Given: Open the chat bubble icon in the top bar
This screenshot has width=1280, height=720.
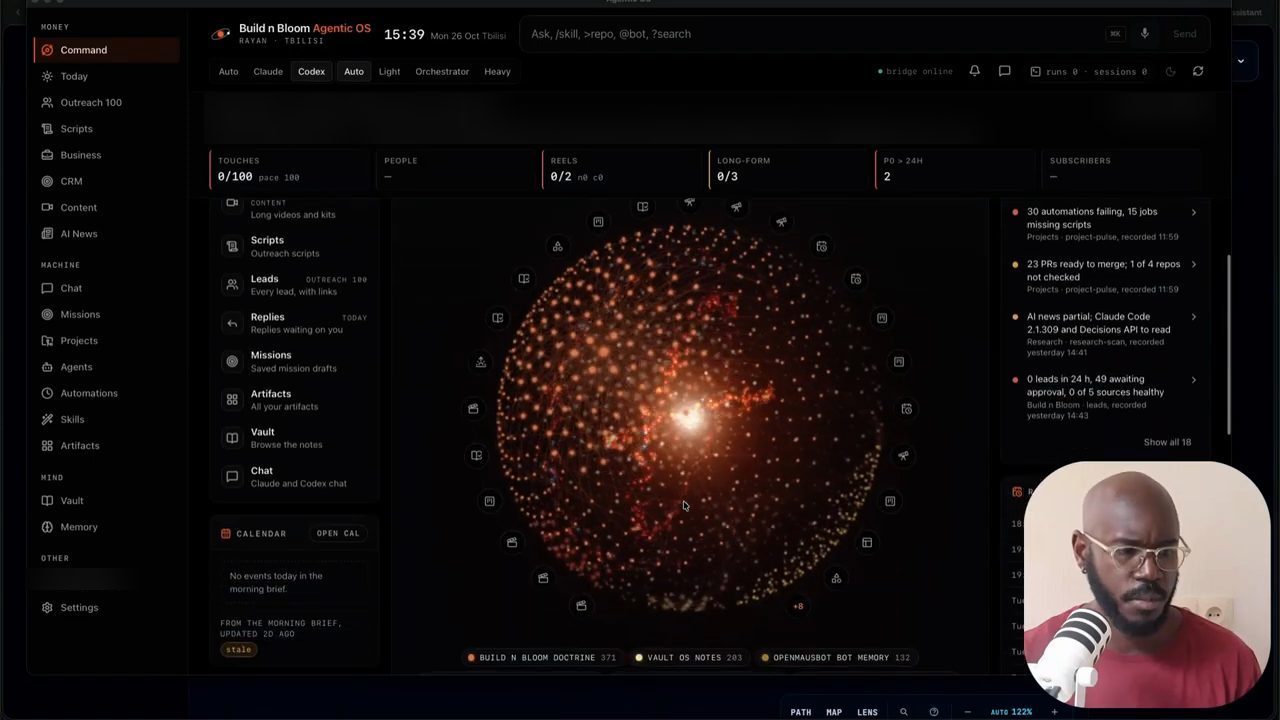Looking at the screenshot, I should [1005, 71].
